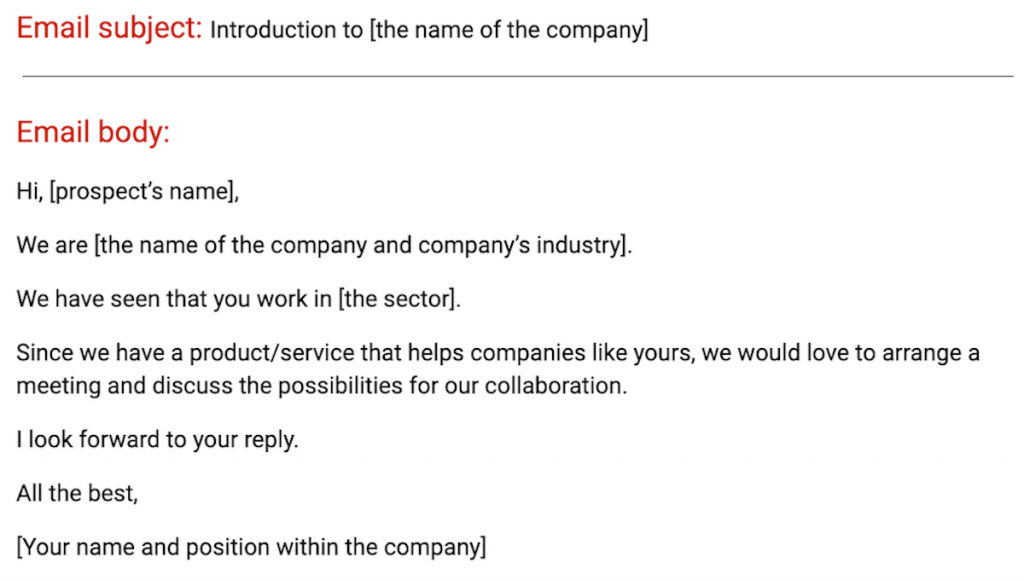Click the line "I look forward to your reply."
The image size is (1024, 580).
[x=157, y=440]
